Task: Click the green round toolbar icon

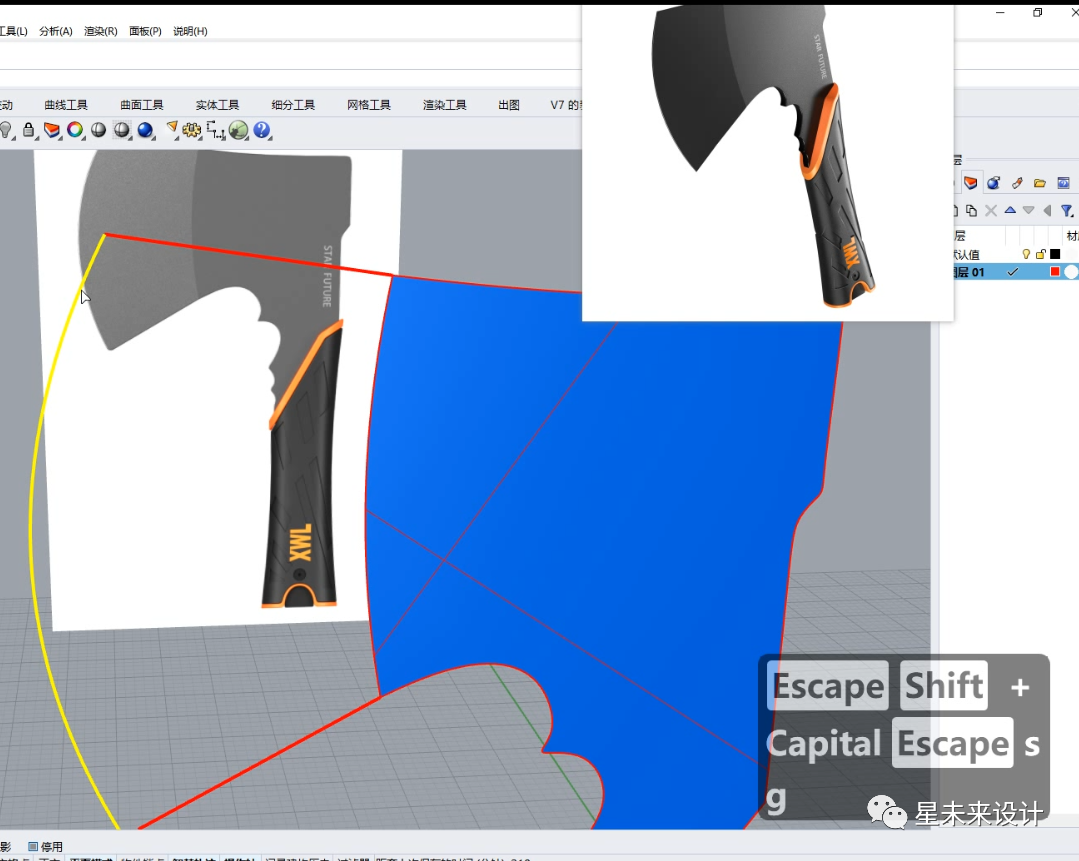Action: pyautogui.click(x=239, y=129)
